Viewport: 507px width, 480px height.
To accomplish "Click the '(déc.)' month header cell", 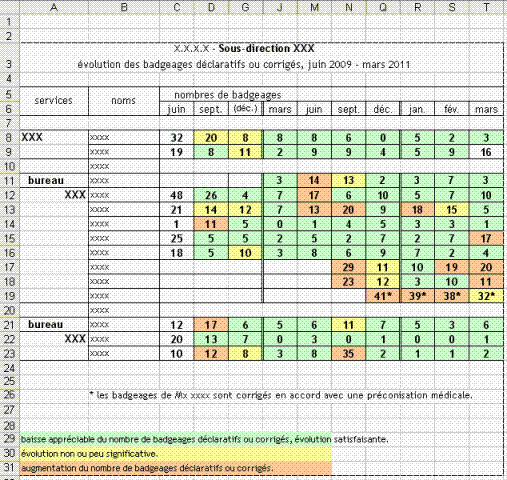I will click(245, 109).
